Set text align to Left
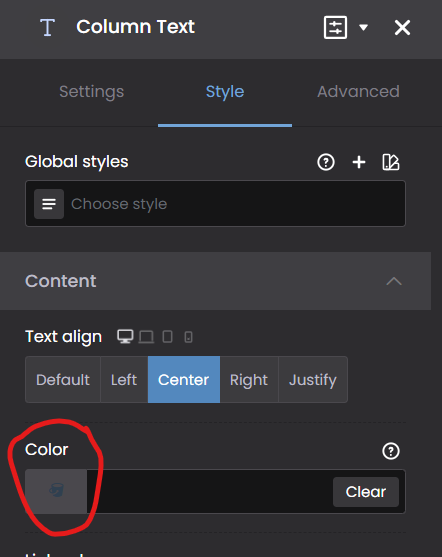442x557 pixels. (124, 379)
